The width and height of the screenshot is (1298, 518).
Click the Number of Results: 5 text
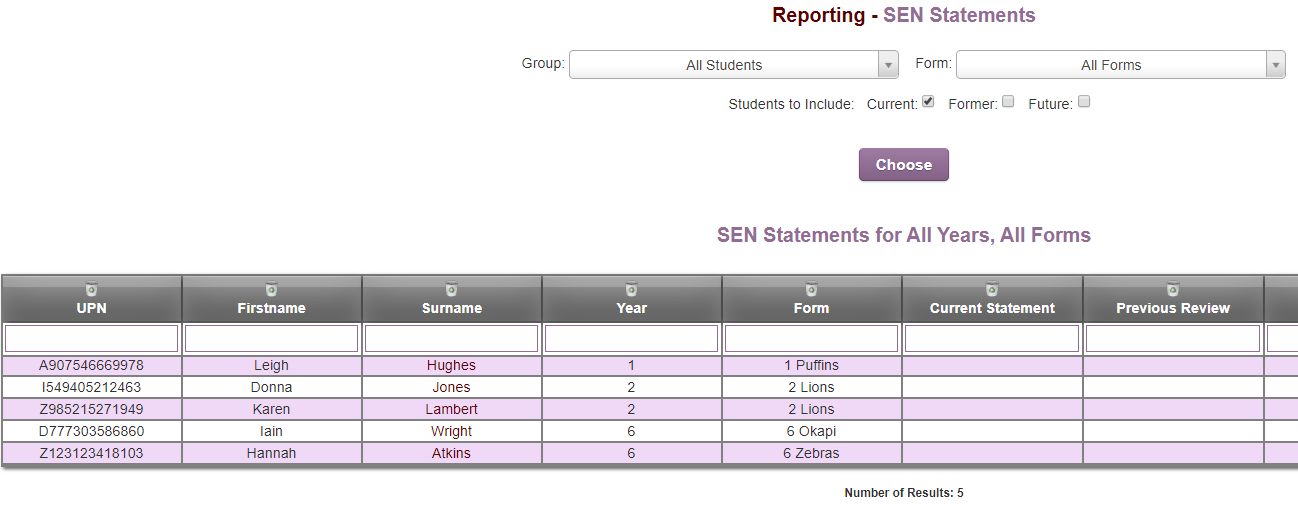click(x=904, y=493)
